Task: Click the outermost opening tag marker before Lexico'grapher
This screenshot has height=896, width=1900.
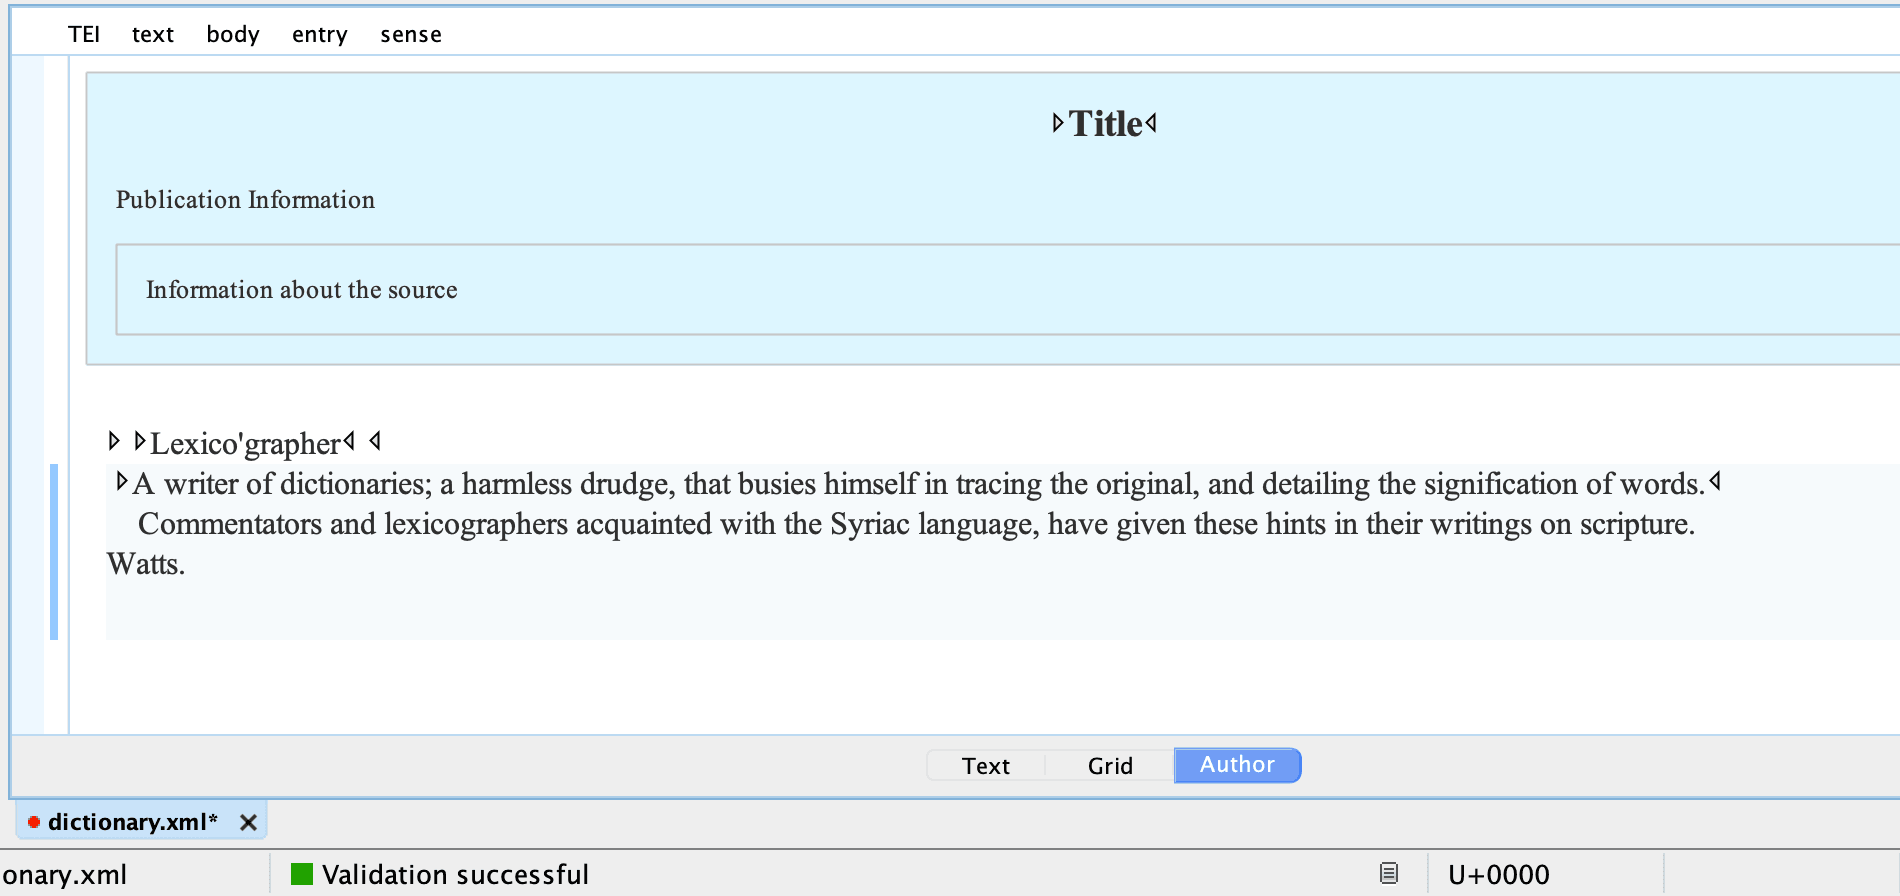Action: click(x=114, y=441)
